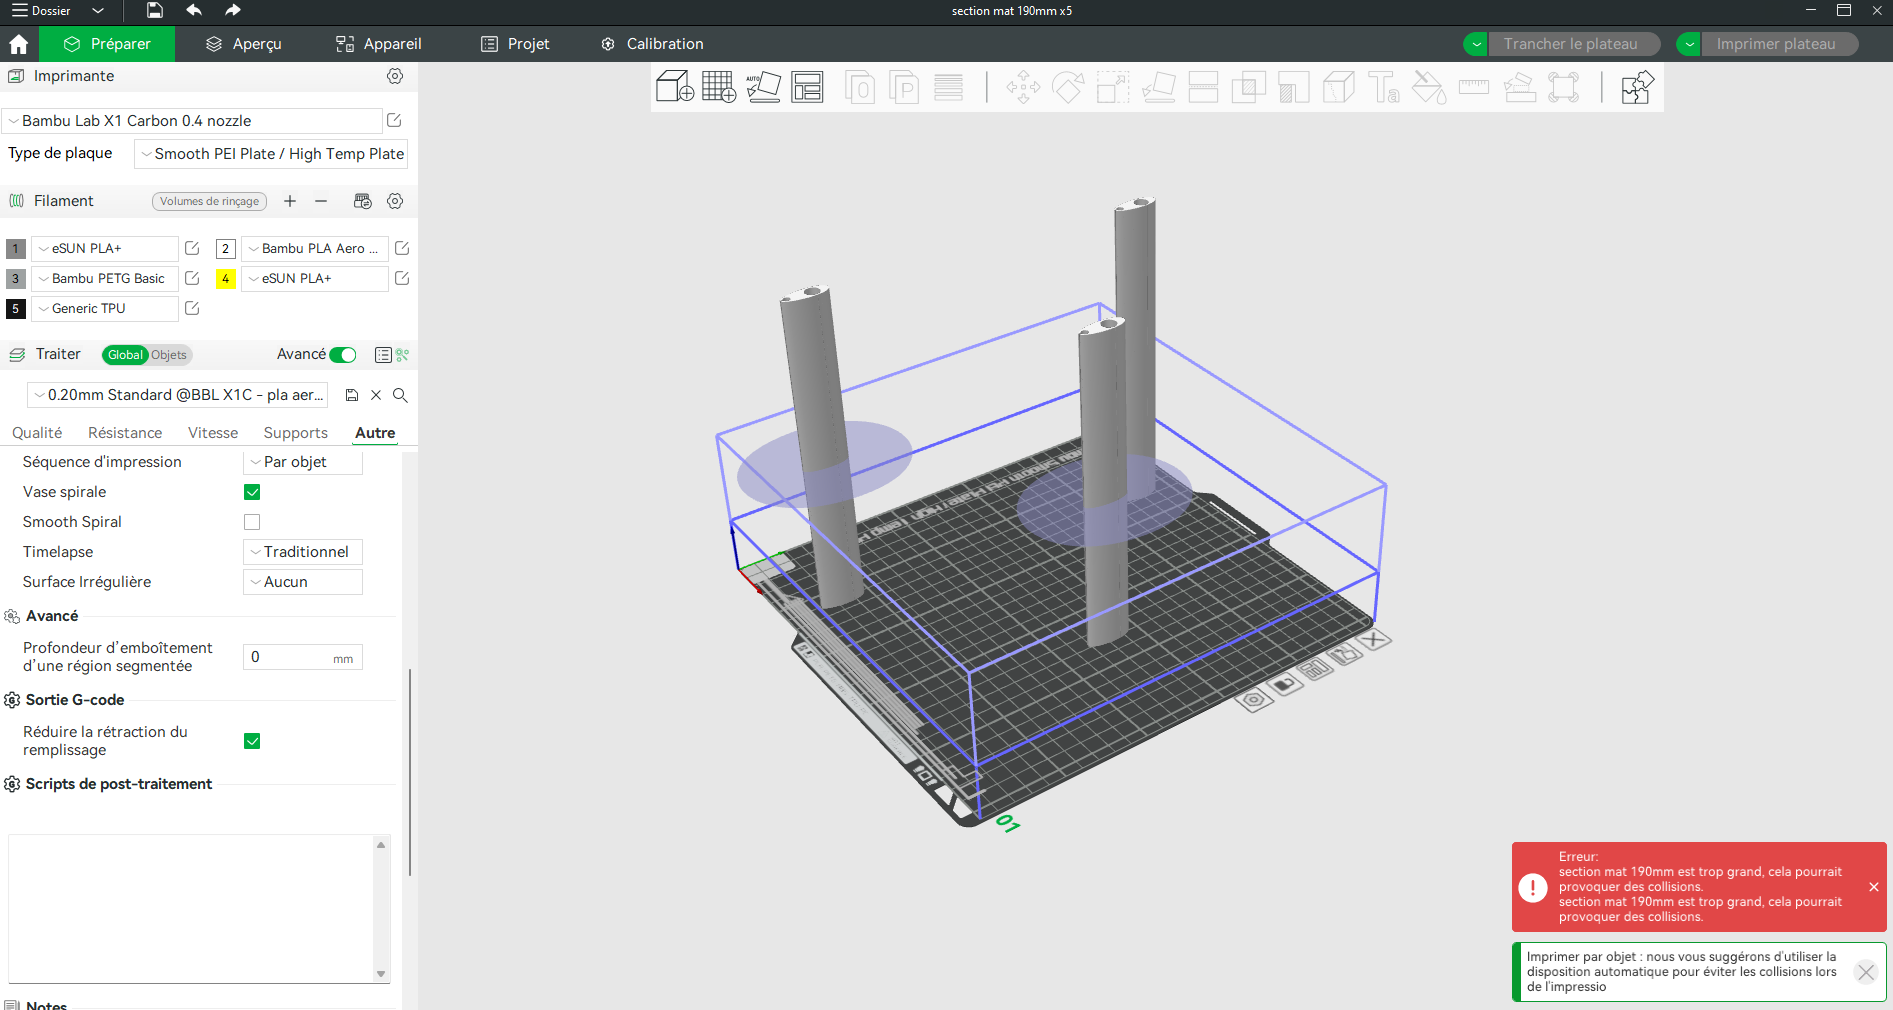
Task: Add a new plate with grid icon
Action: click(x=719, y=87)
